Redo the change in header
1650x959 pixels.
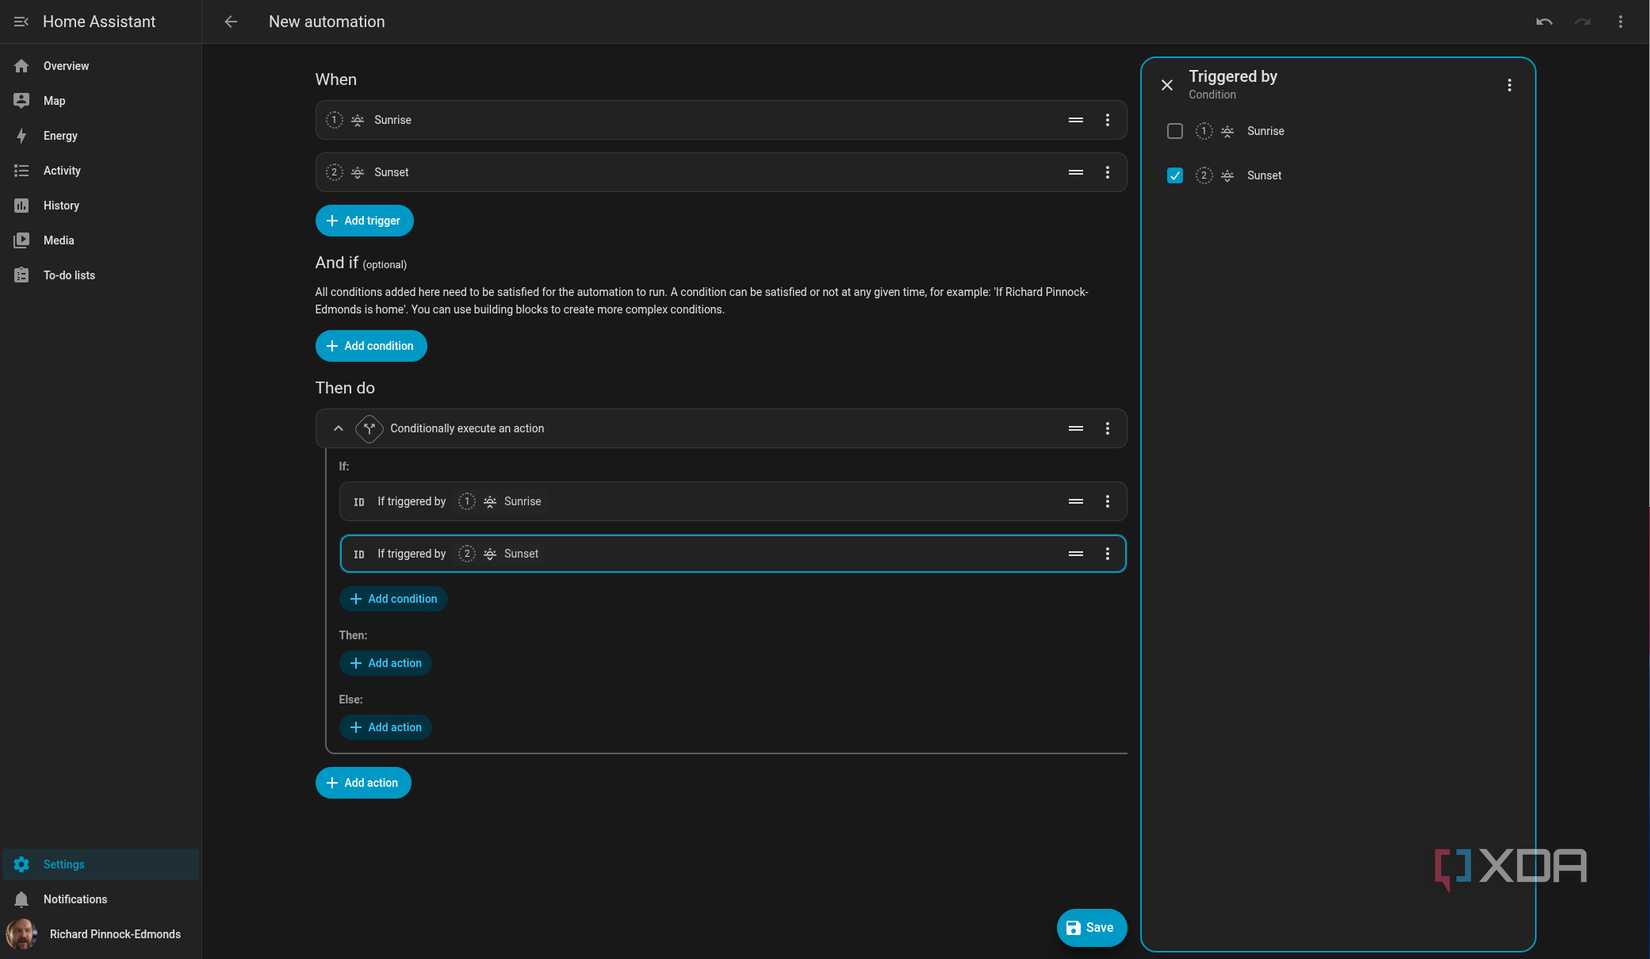pos(1582,21)
